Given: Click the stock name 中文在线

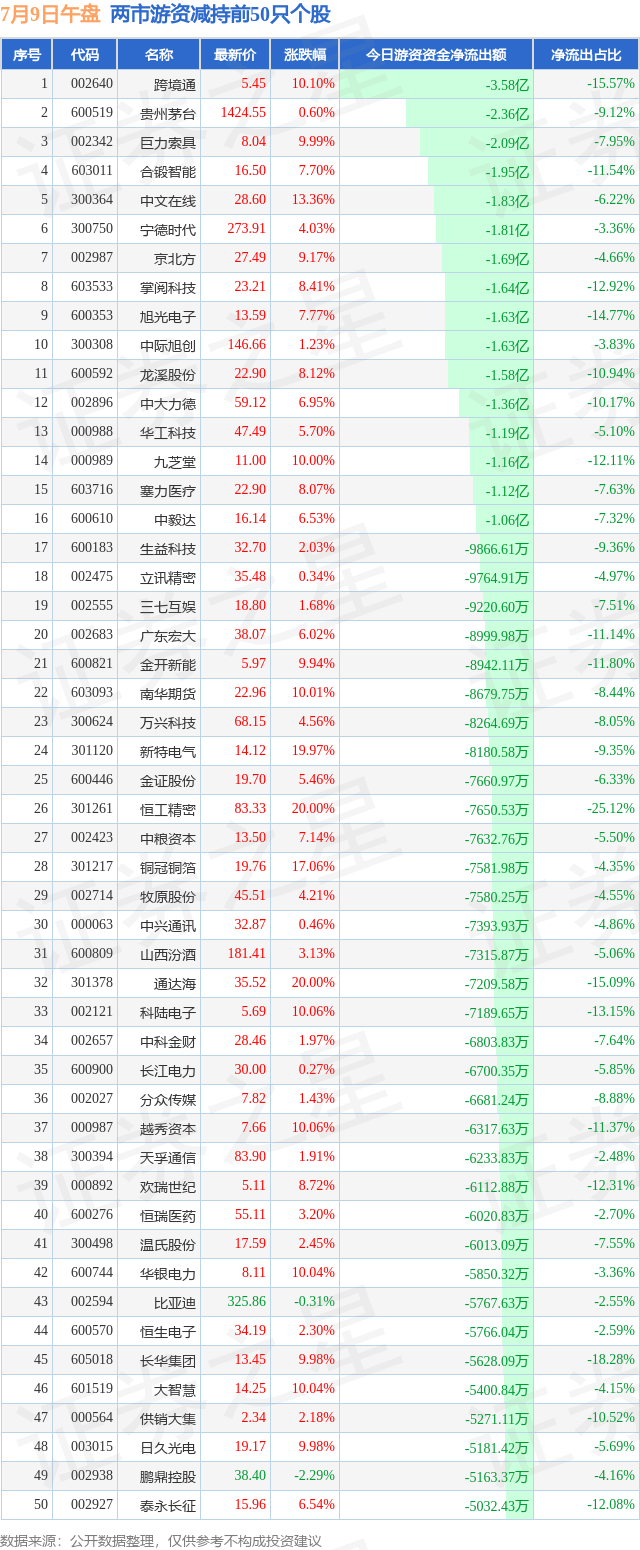Looking at the screenshot, I should click(x=168, y=200).
